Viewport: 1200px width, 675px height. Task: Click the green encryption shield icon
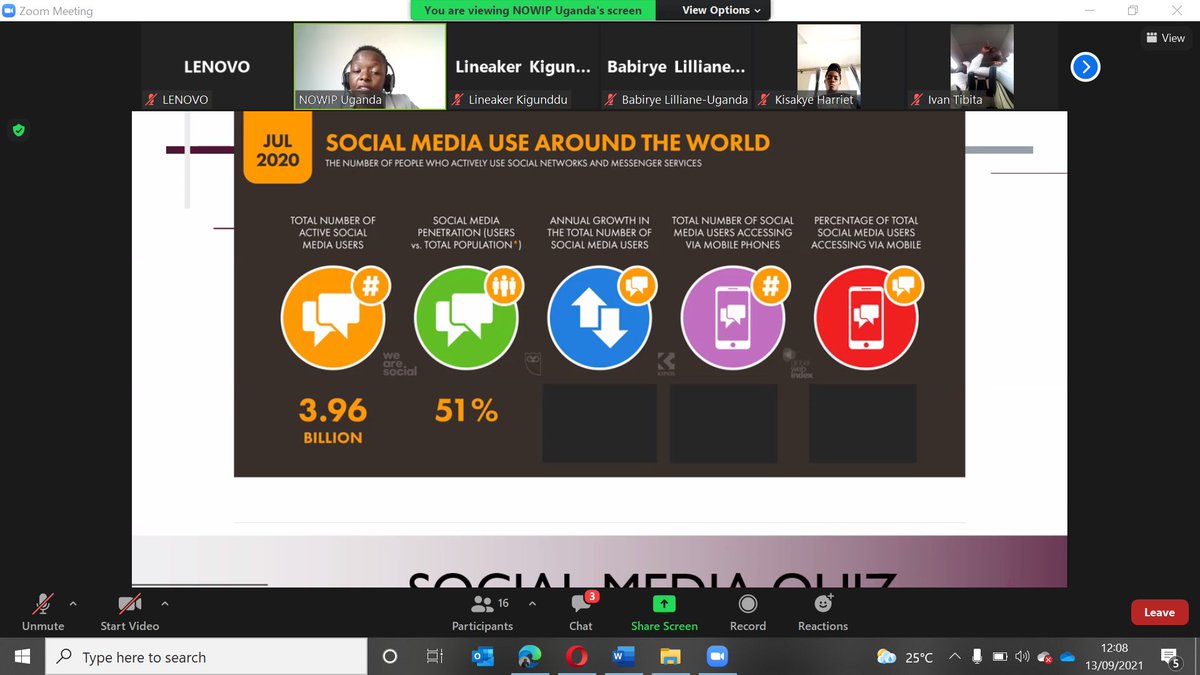tap(18, 130)
